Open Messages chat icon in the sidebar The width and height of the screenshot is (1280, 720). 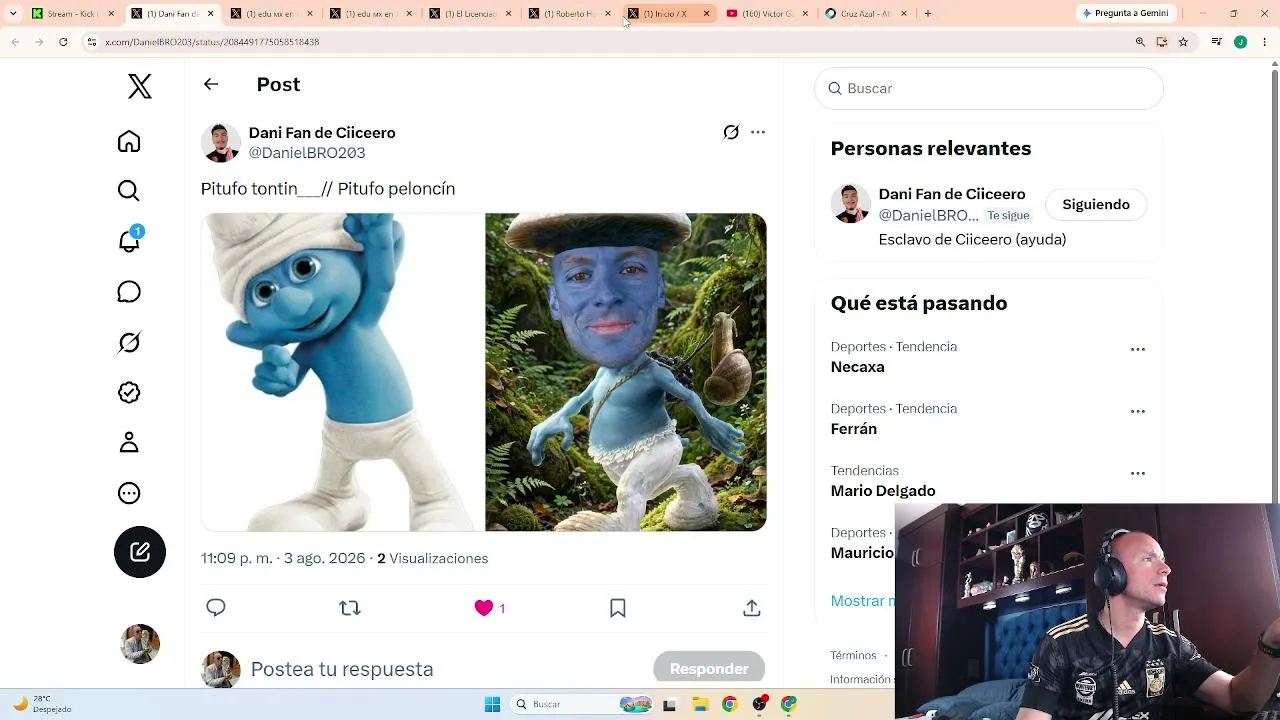(129, 292)
